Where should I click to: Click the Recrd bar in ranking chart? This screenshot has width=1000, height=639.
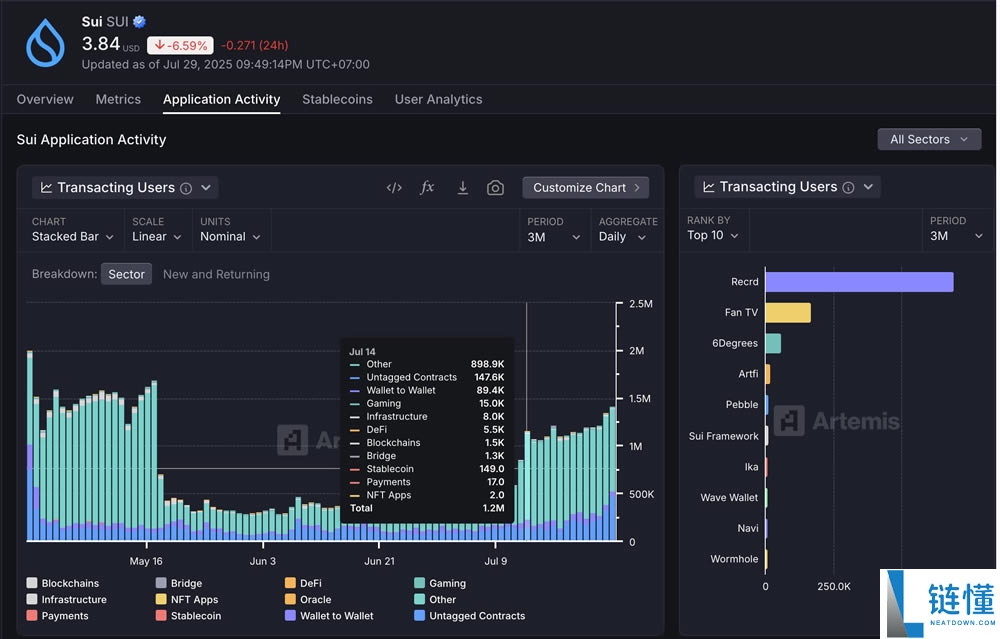(x=859, y=282)
